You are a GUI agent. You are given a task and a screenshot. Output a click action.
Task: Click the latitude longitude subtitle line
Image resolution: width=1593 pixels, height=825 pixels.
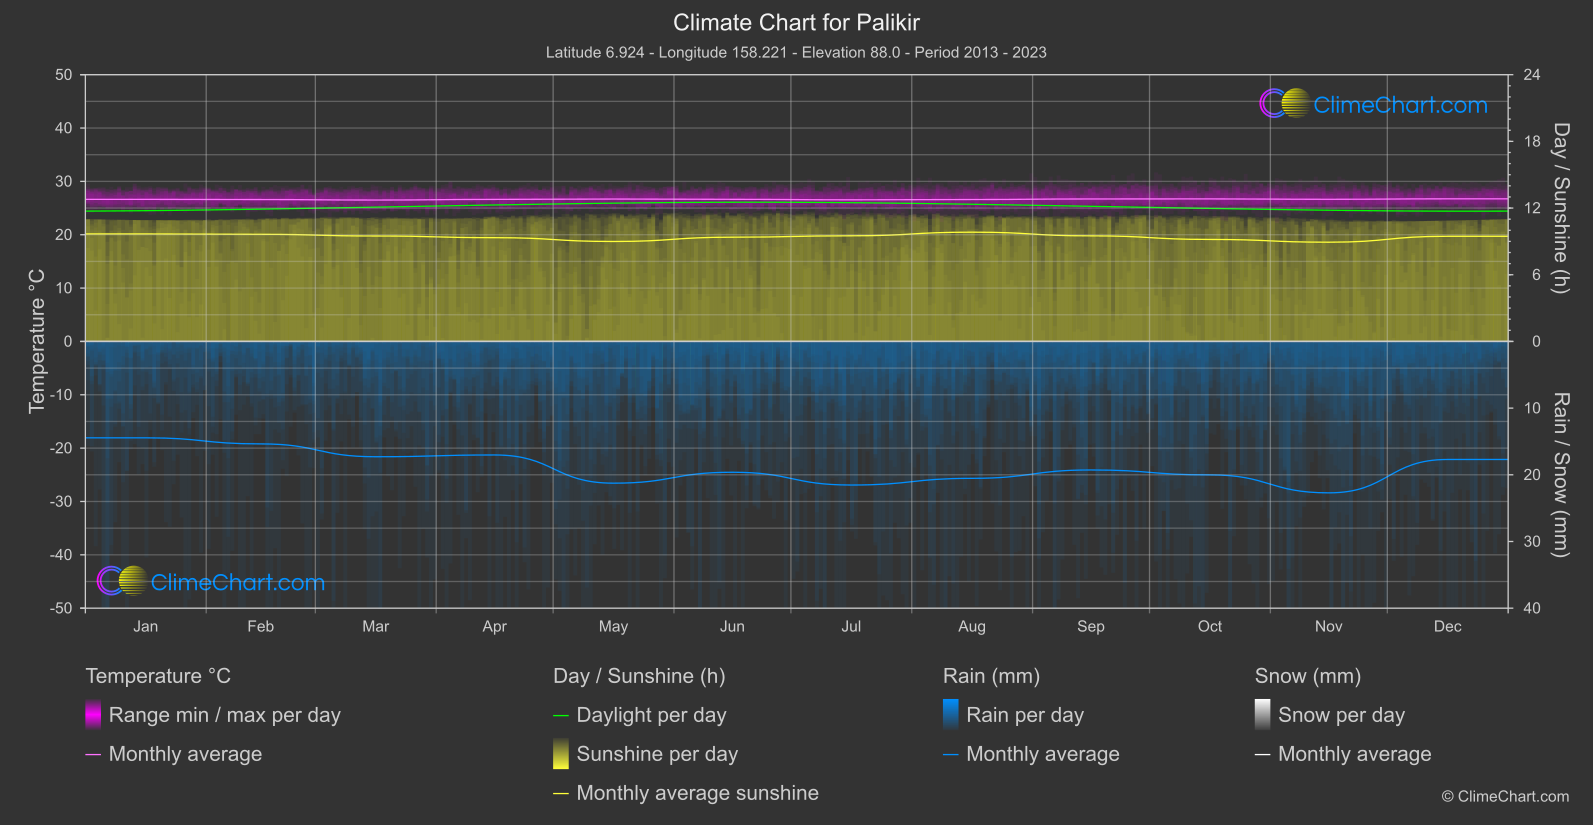796,52
